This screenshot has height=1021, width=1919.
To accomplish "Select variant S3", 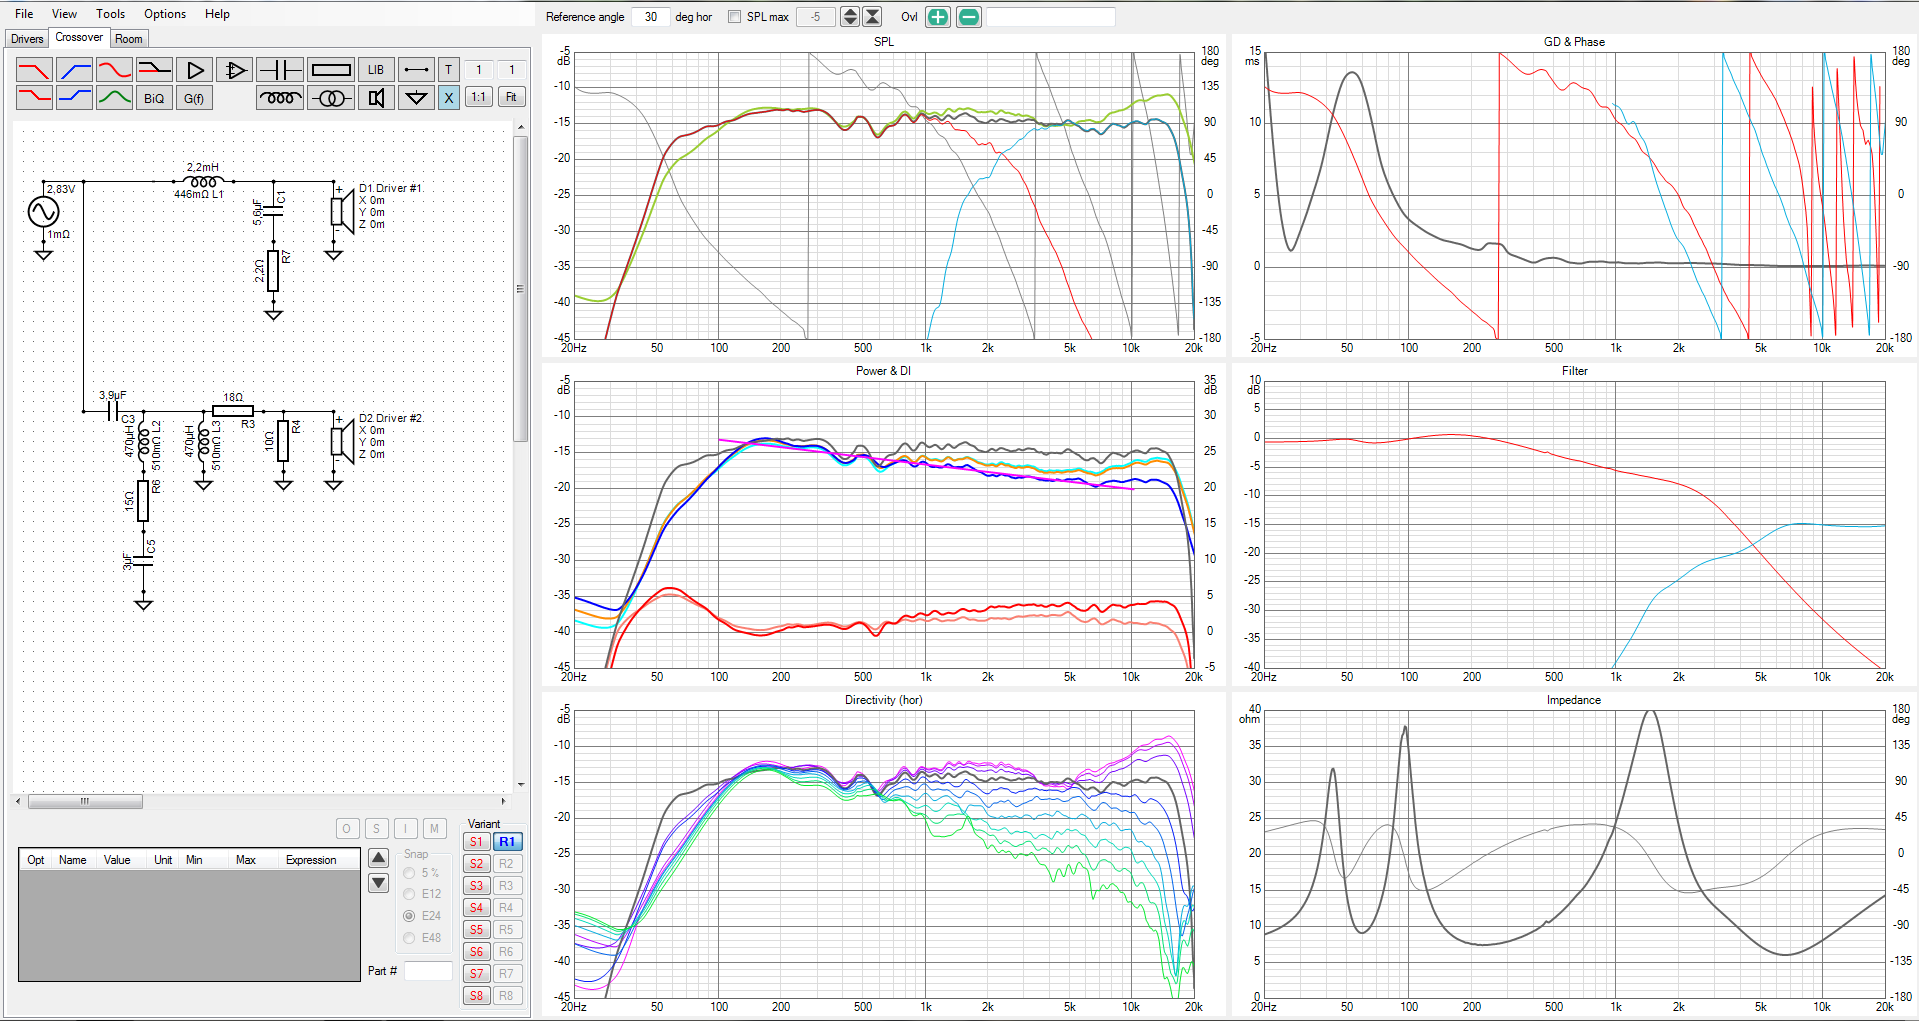I will (x=476, y=886).
